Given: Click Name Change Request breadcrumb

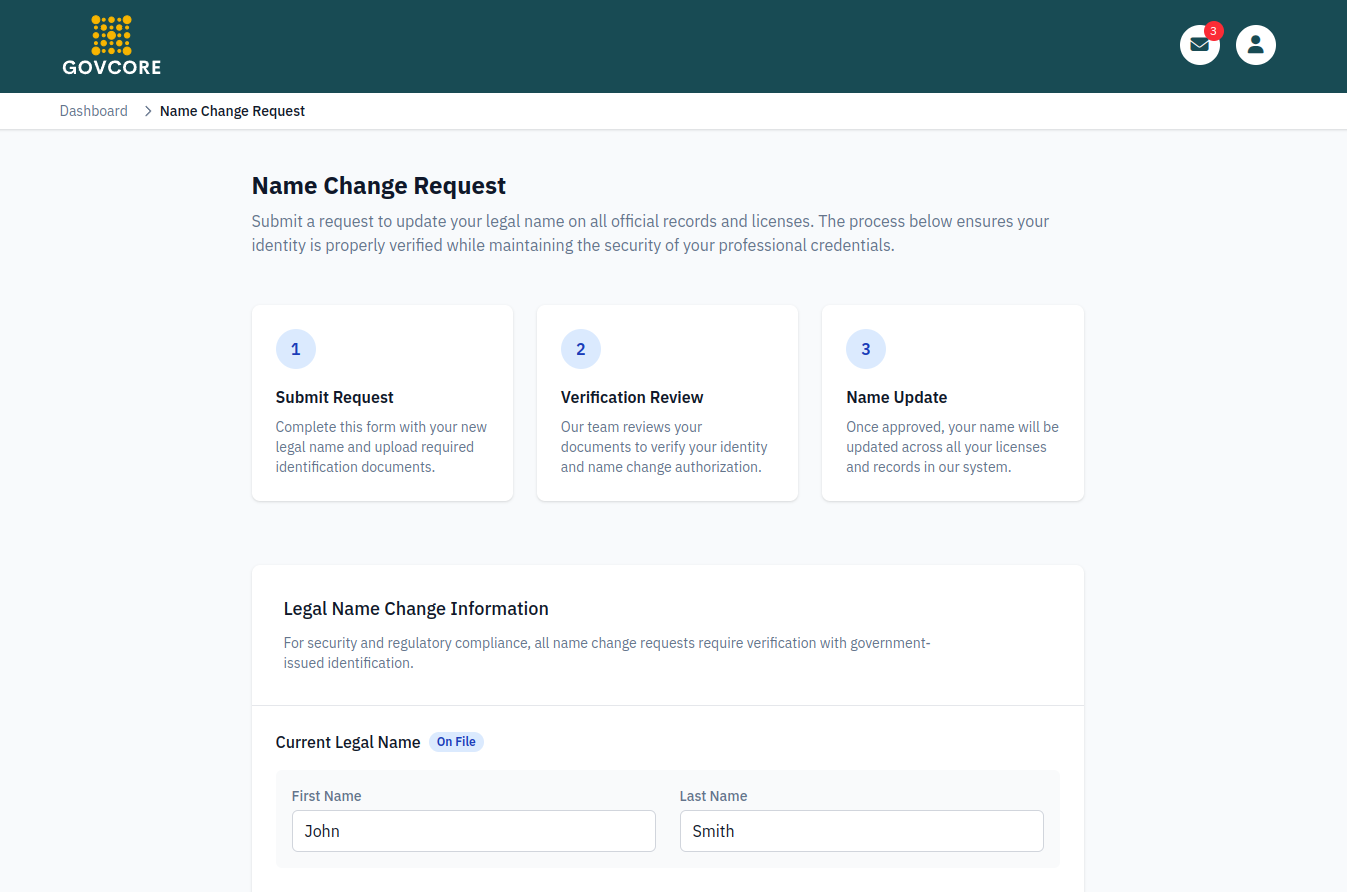Looking at the screenshot, I should 232,111.
